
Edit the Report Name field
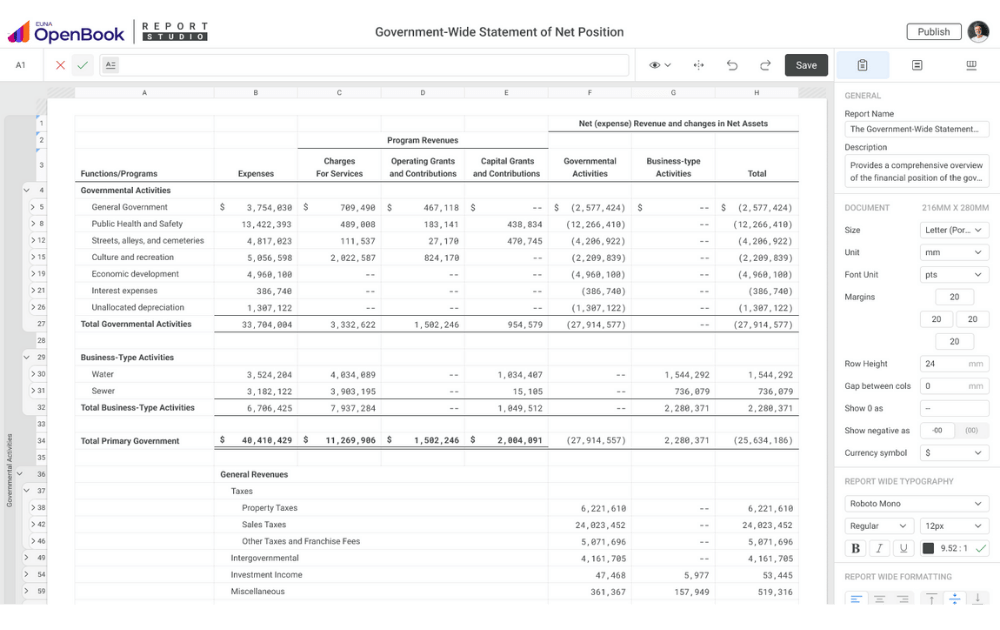916,129
